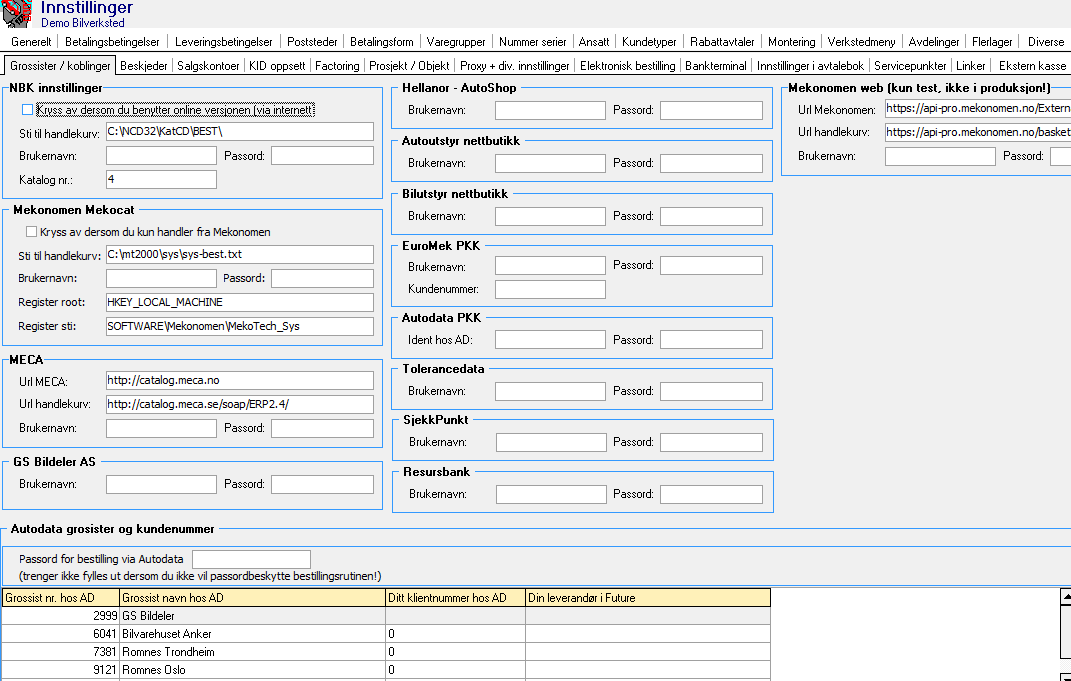Click the Grossist navn hos AD column header
Viewport: 1071px width, 681px height.
[x=253, y=598]
